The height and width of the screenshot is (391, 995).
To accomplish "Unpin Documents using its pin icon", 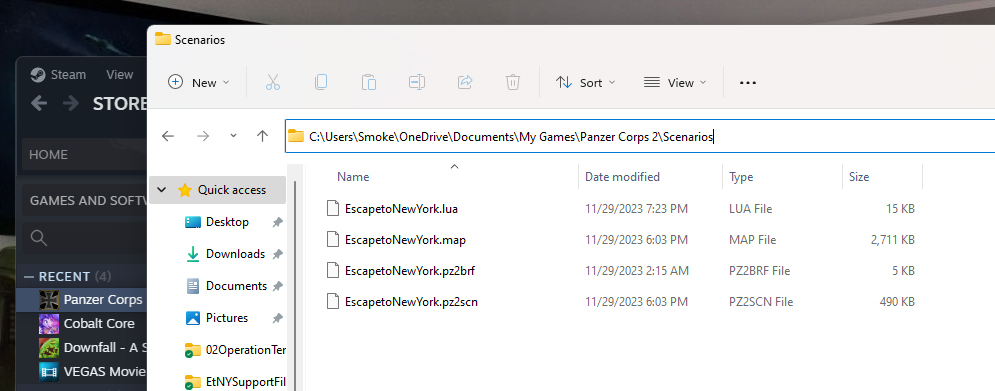I will [x=277, y=286].
